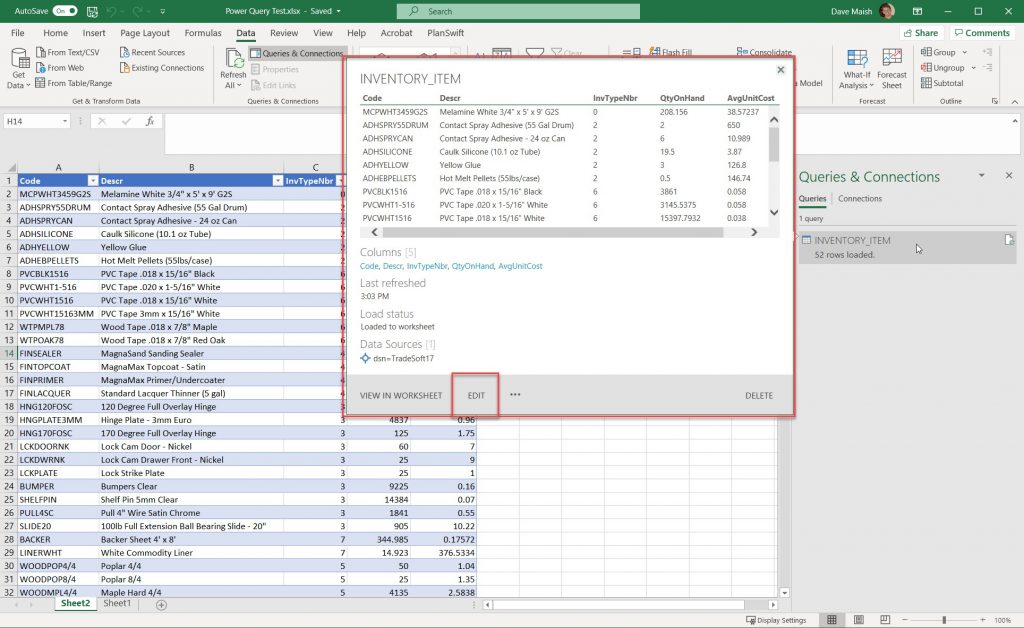Switch to Page Layout view
1024x628 pixels.
[x=859, y=618]
